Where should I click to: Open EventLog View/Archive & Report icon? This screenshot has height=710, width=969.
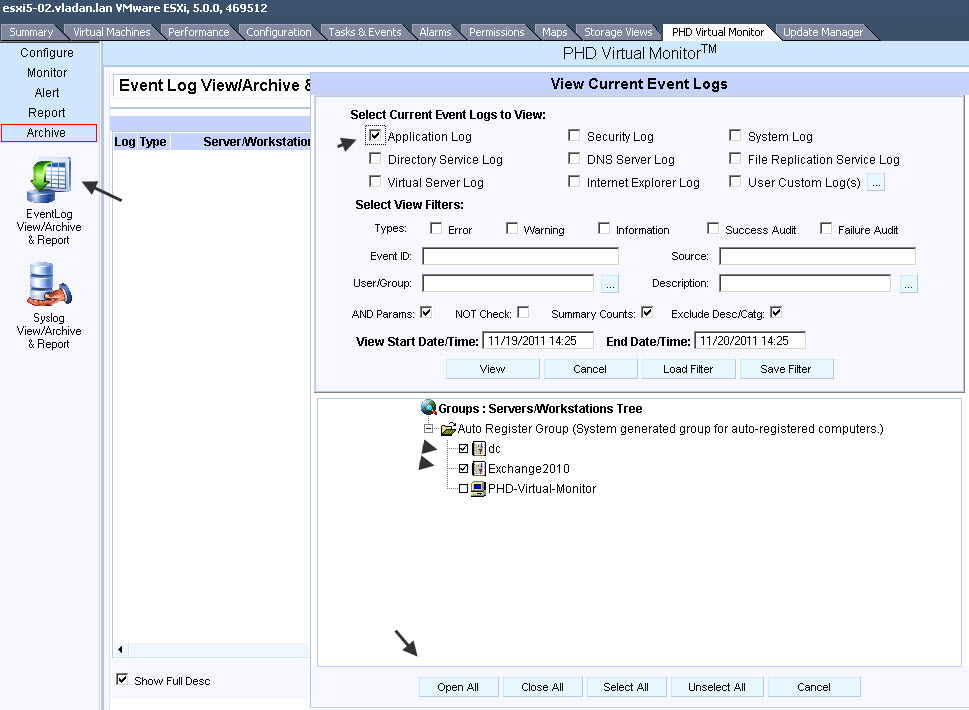[x=49, y=180]
